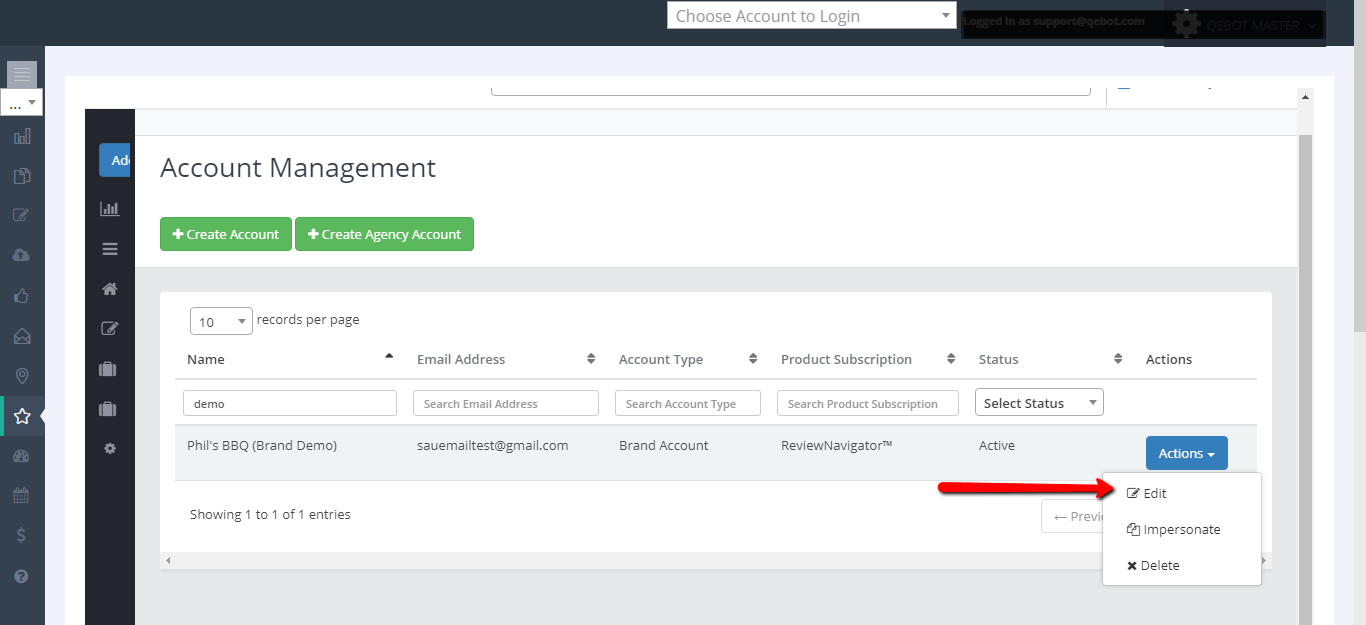The image size is (1366, 625).
Task: Open the Select Status filter dropdown
Action: [x=1039, y=403]
